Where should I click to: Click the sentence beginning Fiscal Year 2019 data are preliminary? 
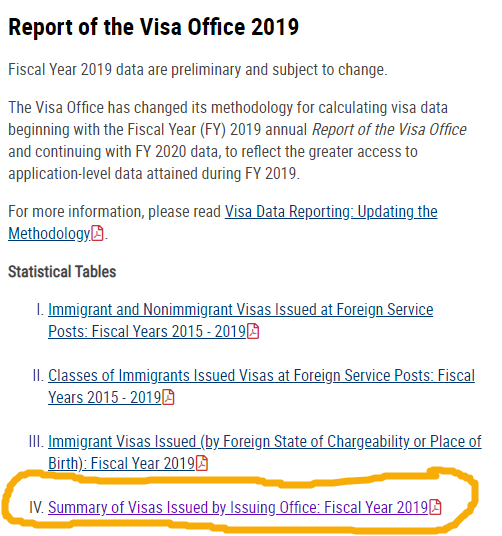coord(198,70)
